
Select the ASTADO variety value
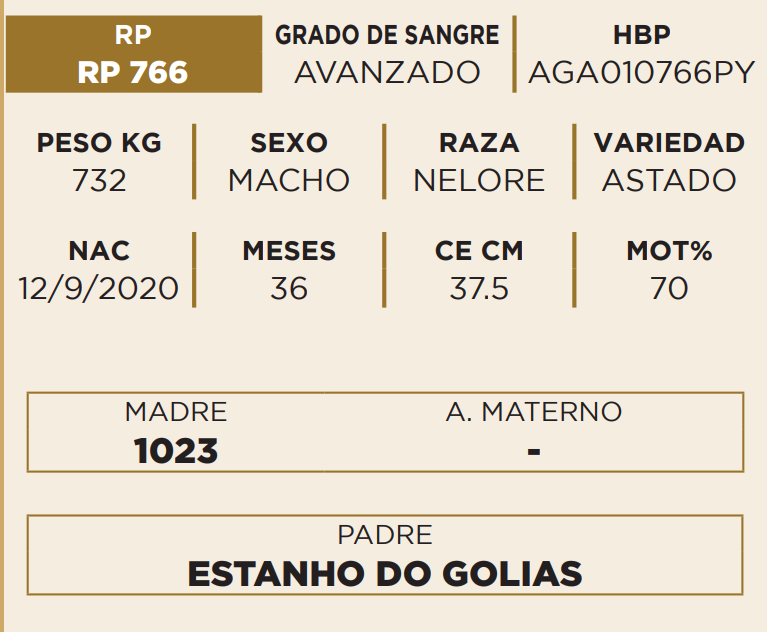[x=669, y=181]
